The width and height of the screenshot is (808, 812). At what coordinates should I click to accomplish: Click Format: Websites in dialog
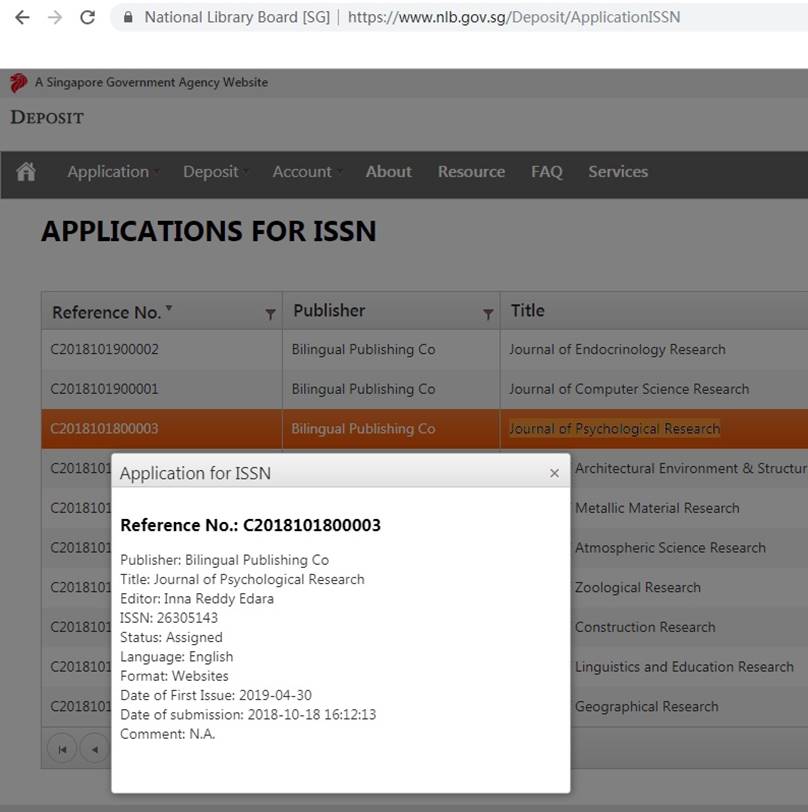coord(174,676)
